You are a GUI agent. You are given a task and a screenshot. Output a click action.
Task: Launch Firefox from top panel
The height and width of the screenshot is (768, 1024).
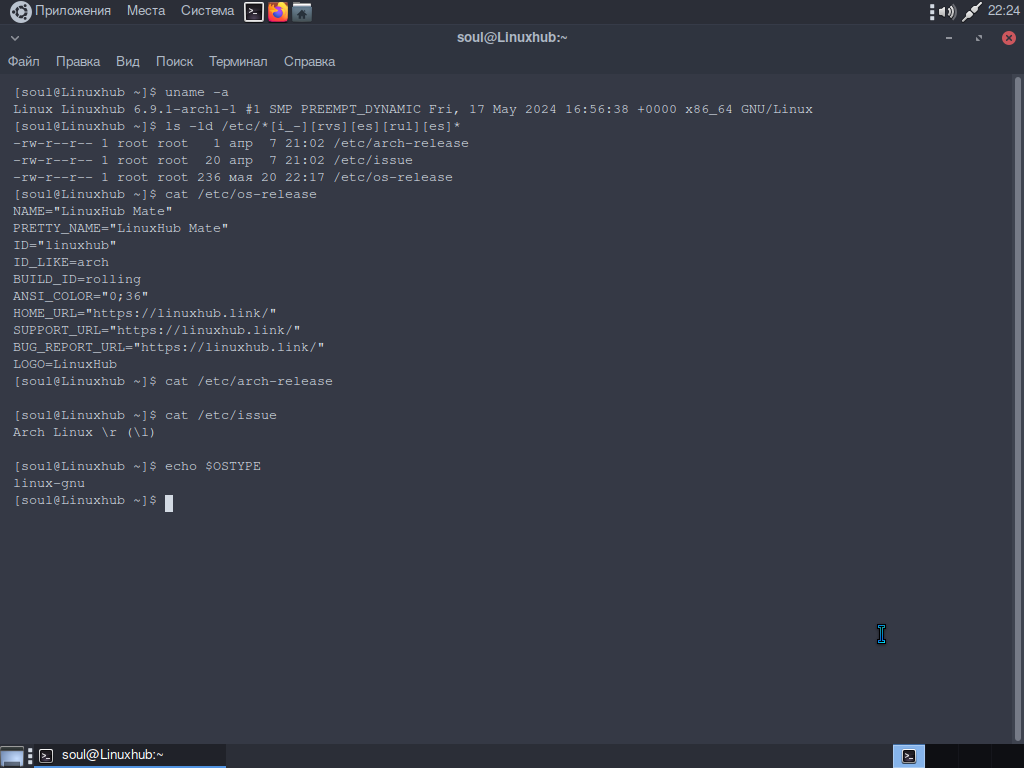(x=278, y=11)
